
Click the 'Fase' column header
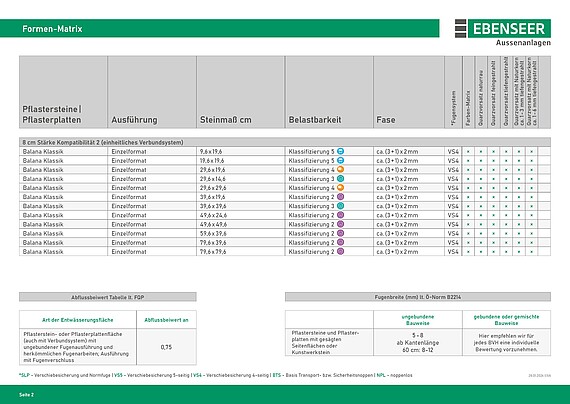click(x=386, y=120)
